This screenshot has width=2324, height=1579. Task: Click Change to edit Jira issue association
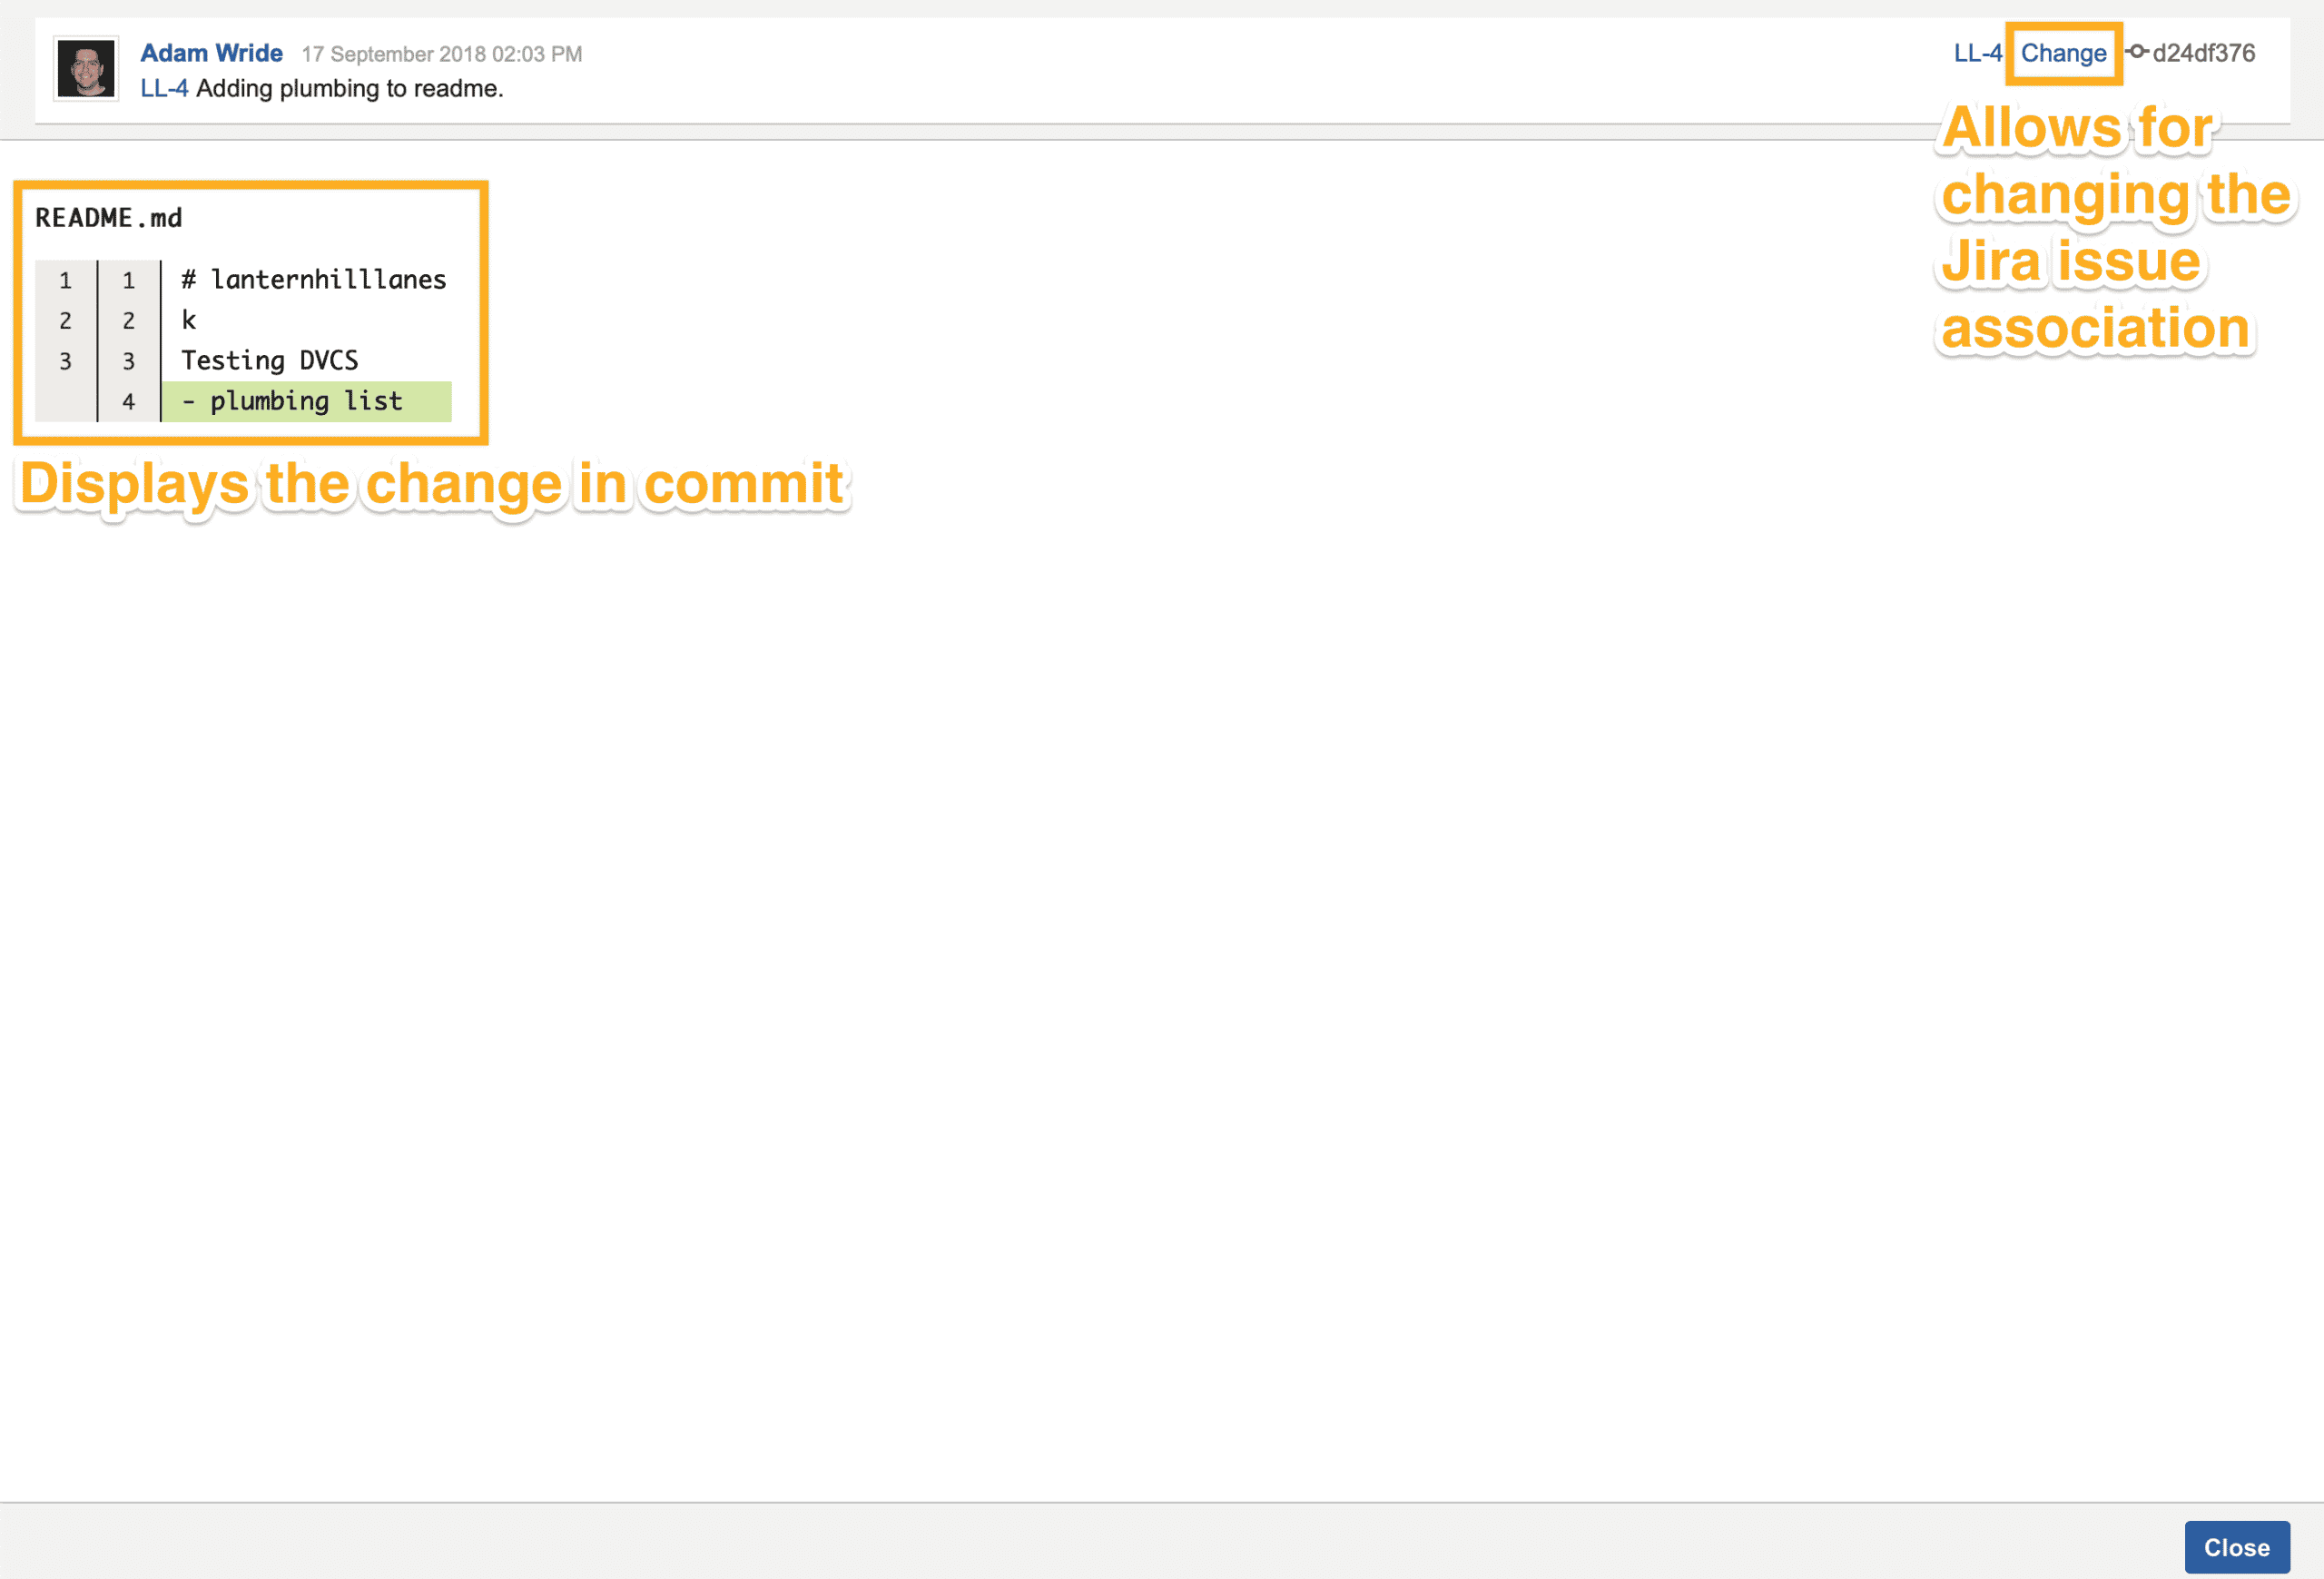pyautogui.click(x=2063, y=53)
